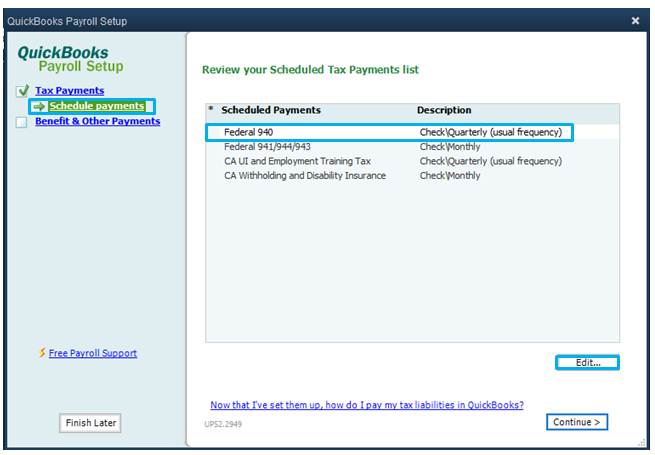Click the Continue > button
655x455 pixels.
[576, 422]
